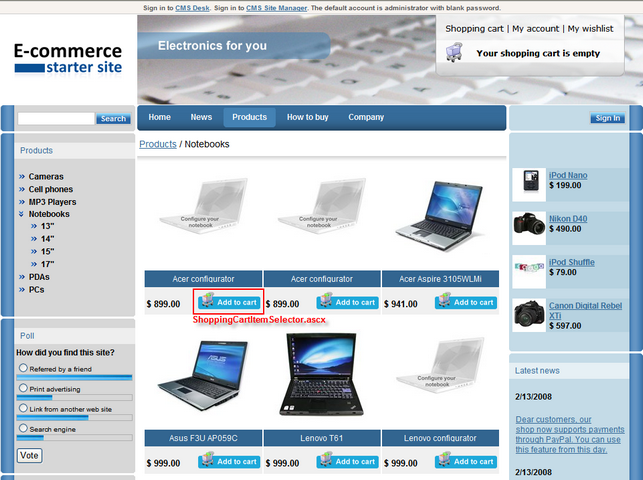Click the Search button
Viewport: 643px width, 480px height.
(113, 118)
